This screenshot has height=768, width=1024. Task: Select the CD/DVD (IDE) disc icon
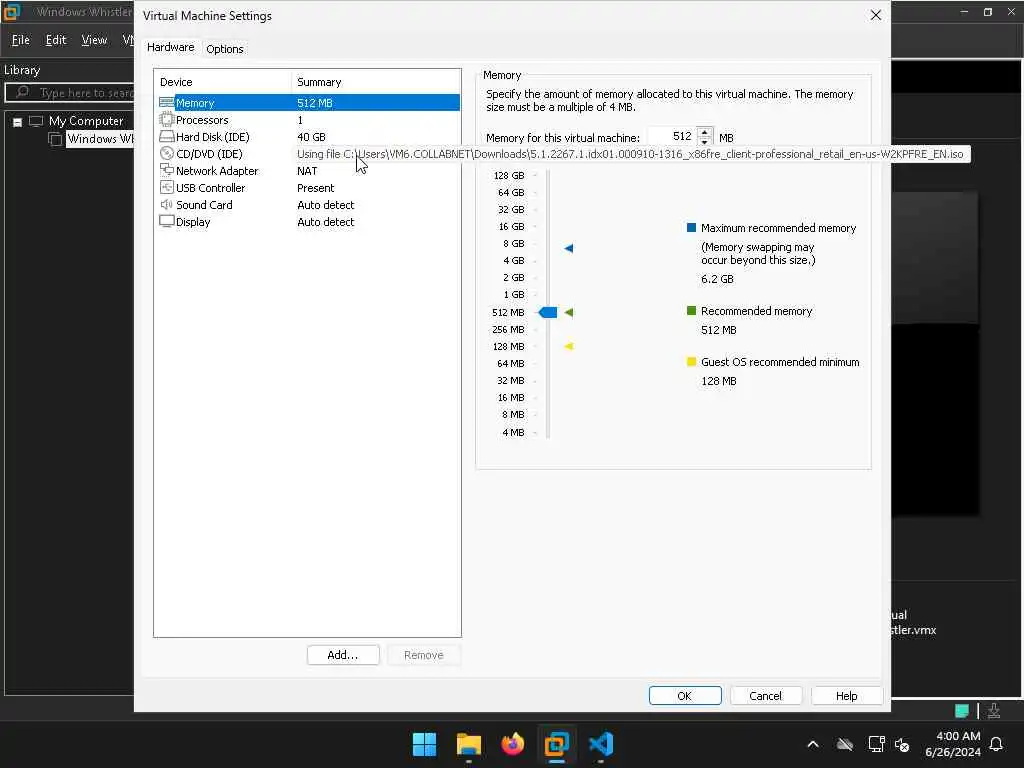coord(167,153)
